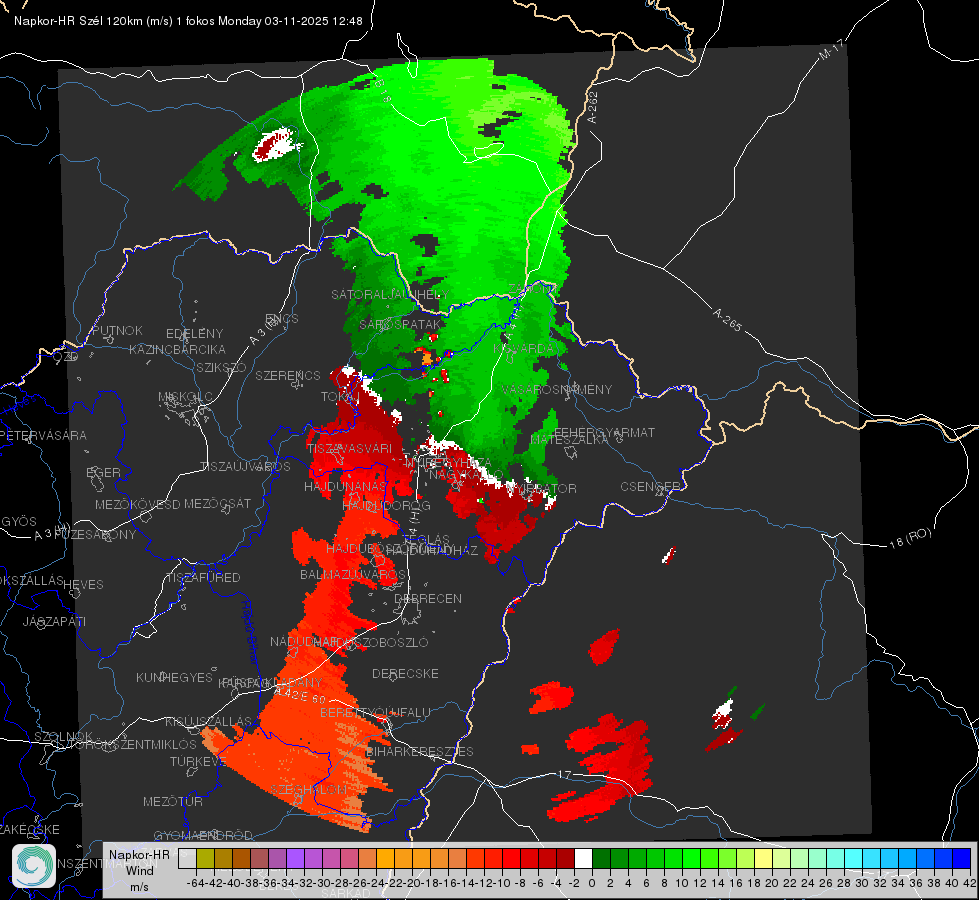
Task: Select the title text 'Napkor-HR Szél 120km (m/s)'
Action: tap(93, 21)
